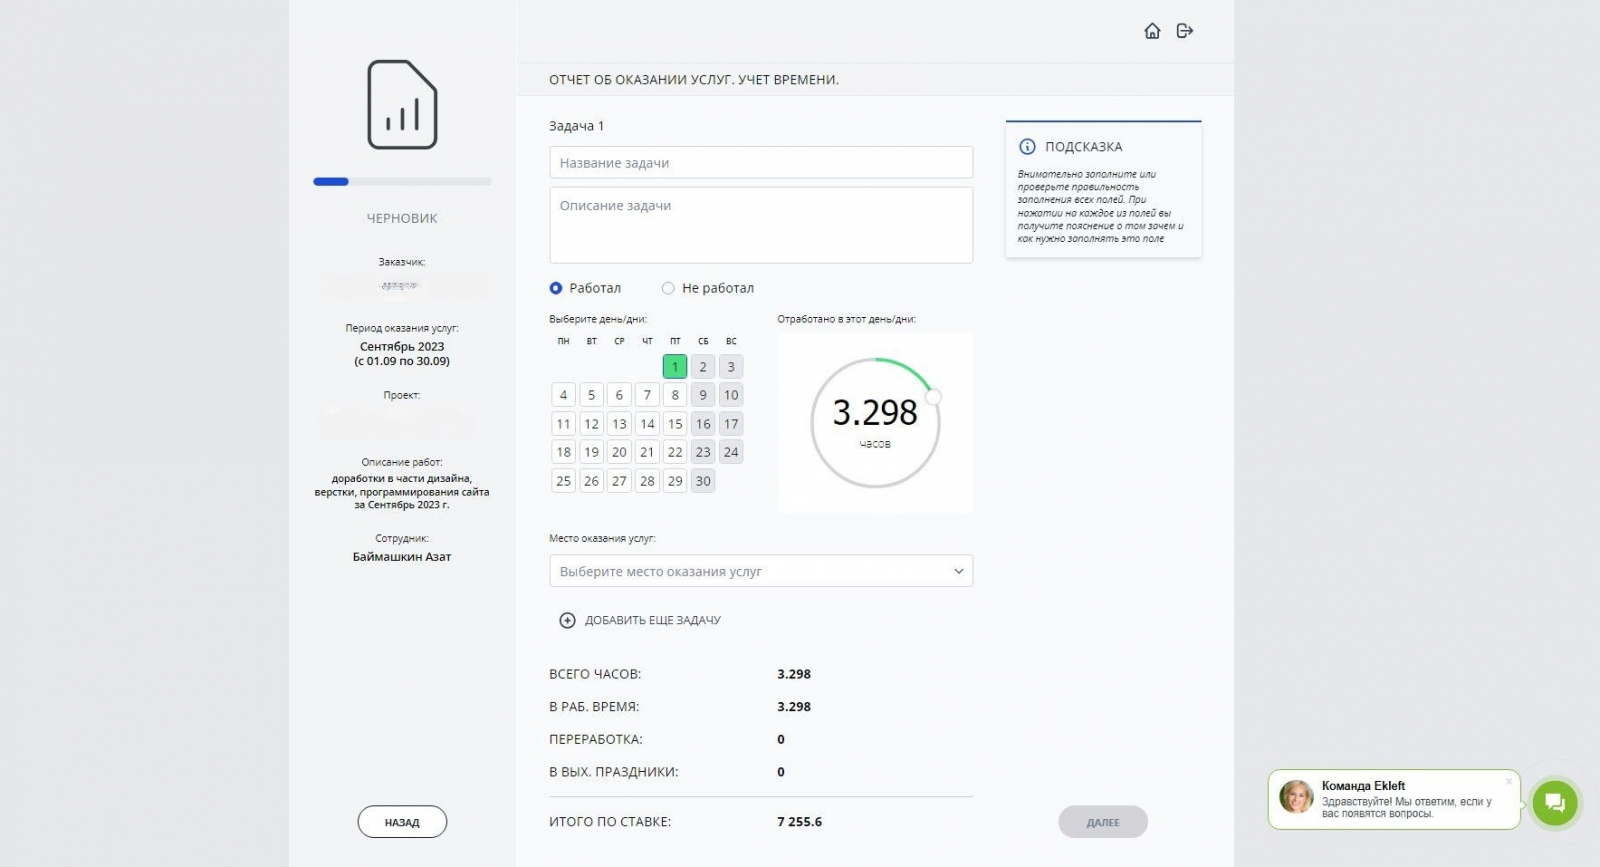This screenshot has width=1600, height=867.
Task: Open the Место оказания услуг dropdown
Action: pyautogui.click(x=760, y=571)
